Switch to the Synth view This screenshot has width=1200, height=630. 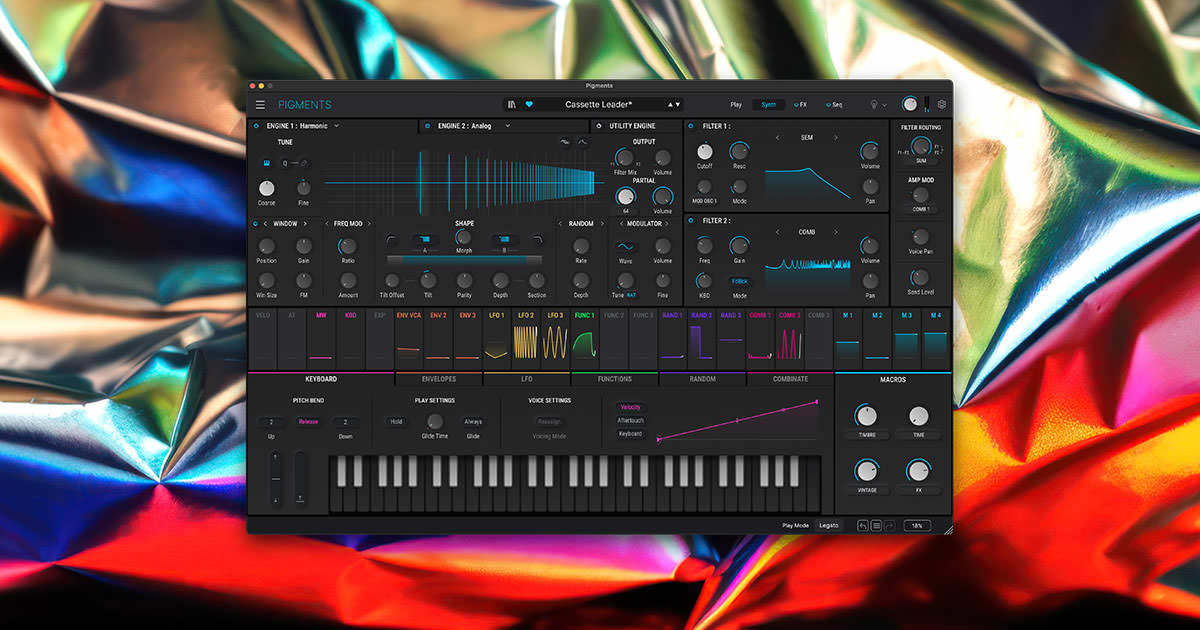point(768,104)
